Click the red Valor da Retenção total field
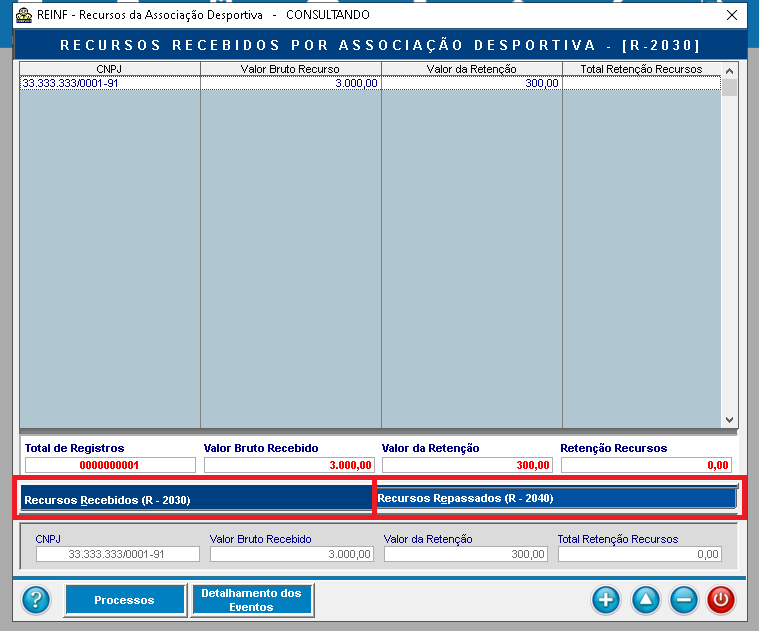Viewport: 759px width, 631px height. click(x=467, y=465)
